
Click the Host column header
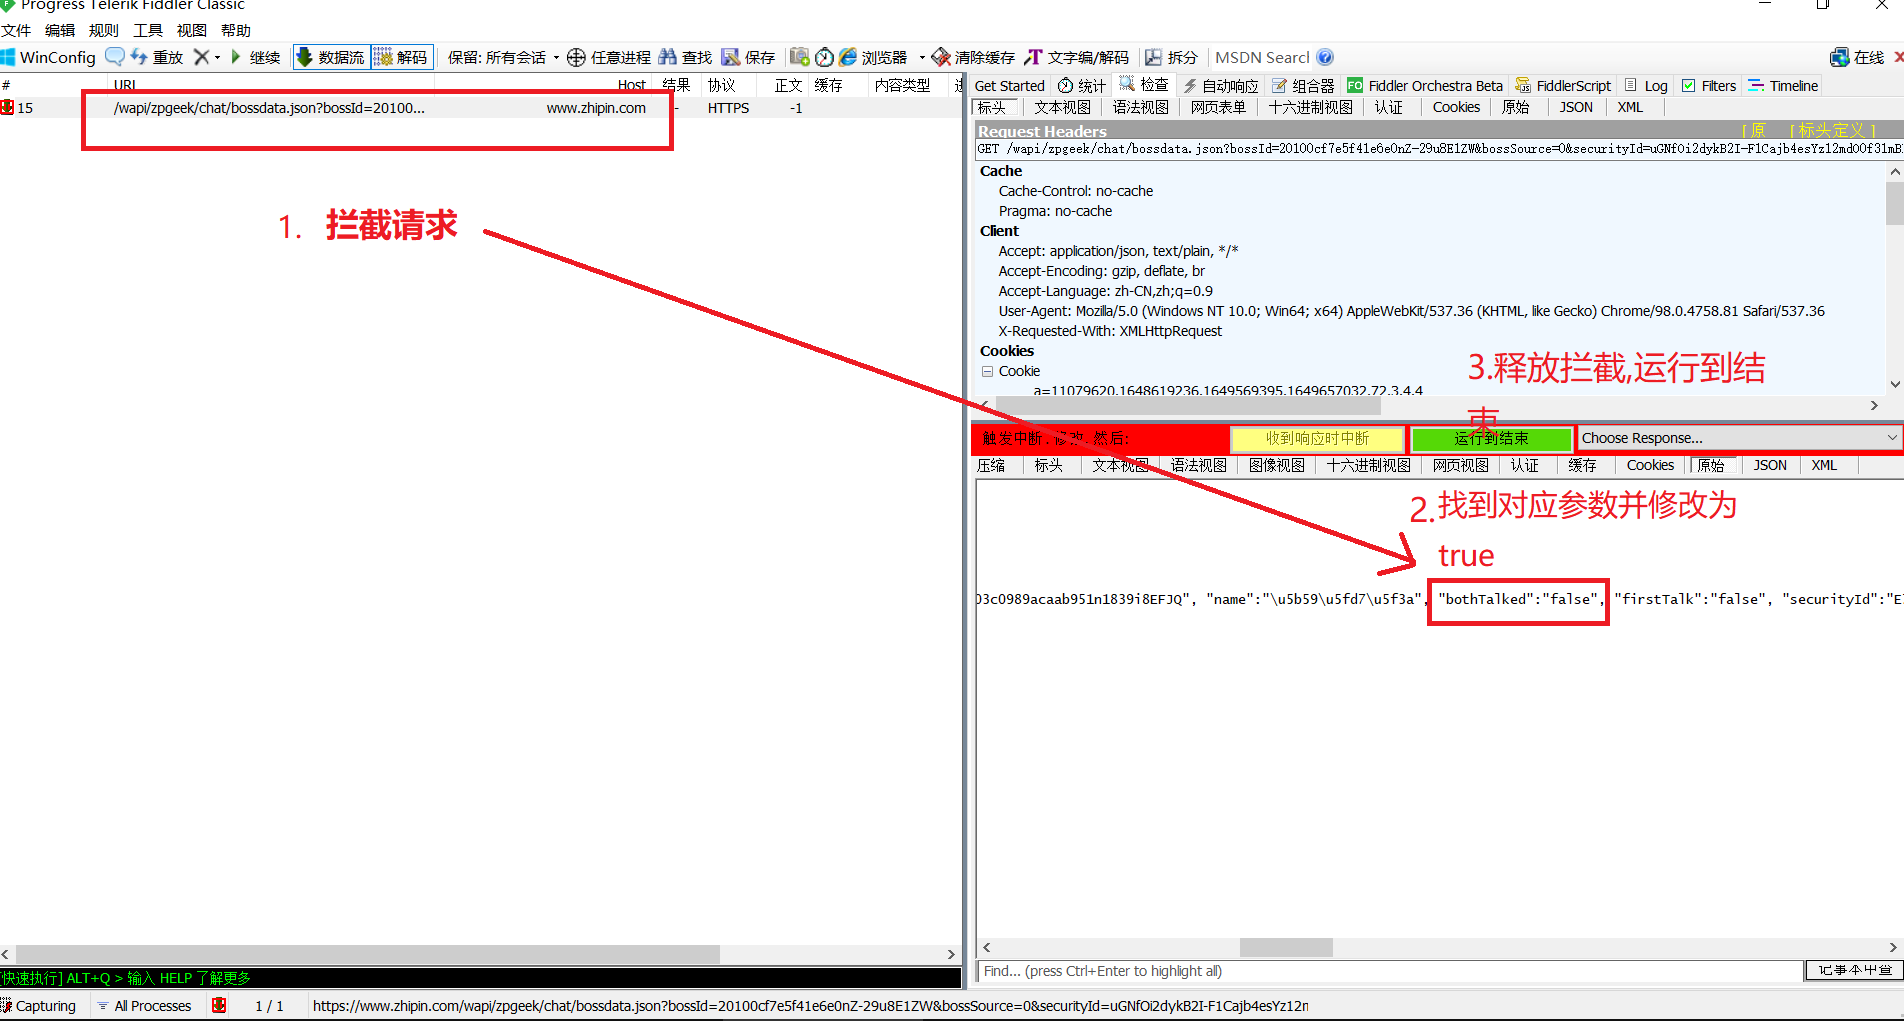tap(631, 85)
